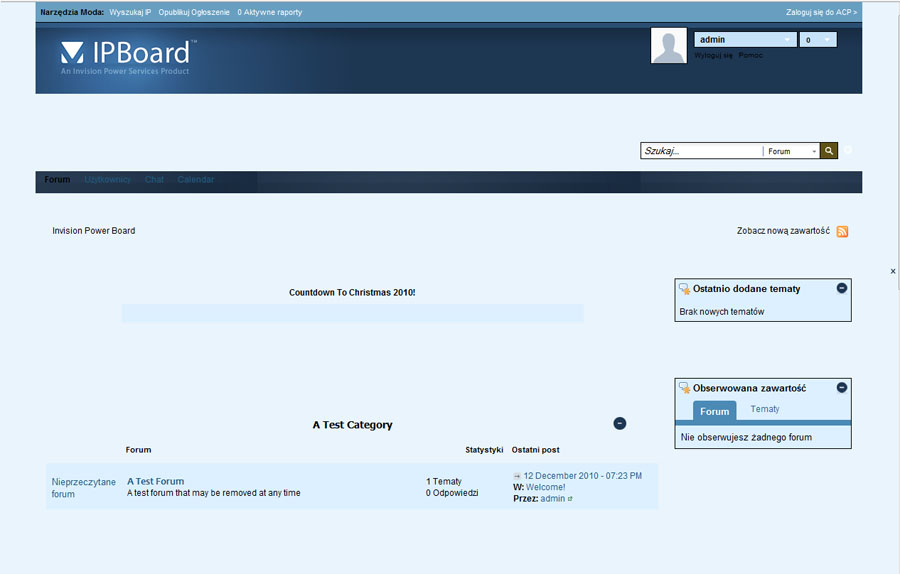Click into the Szukaj search field

[700, 151]
